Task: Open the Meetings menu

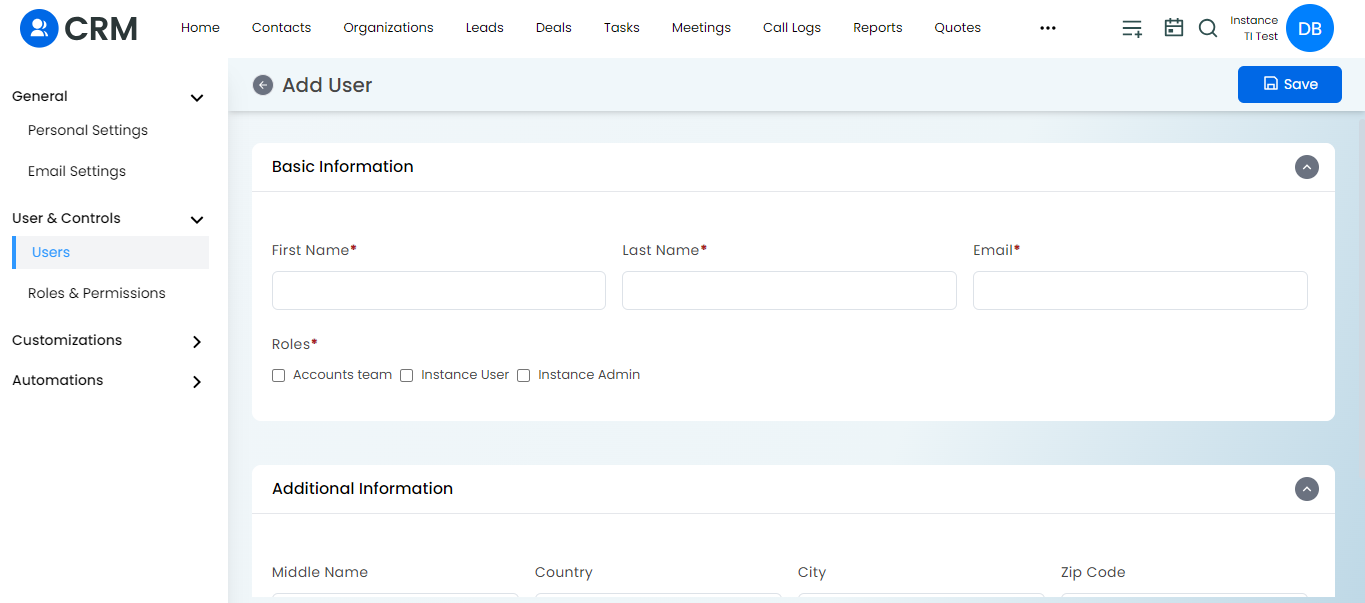Action: tap(701, 28)
